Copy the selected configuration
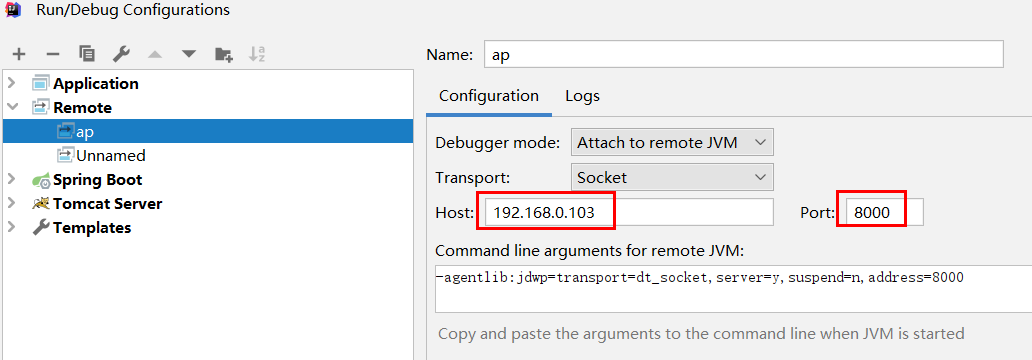The image size is (1032, 360). pos(87,54)
